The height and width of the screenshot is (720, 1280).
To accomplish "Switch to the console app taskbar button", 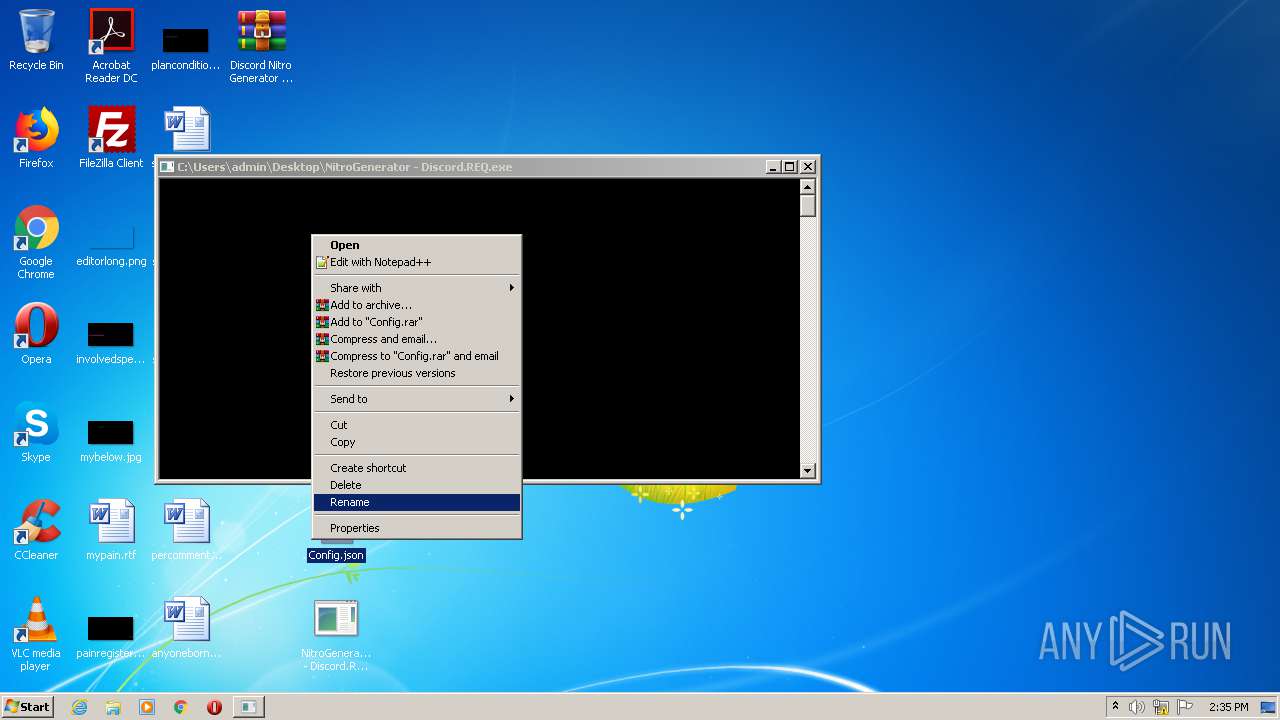I will pos(248,707).
